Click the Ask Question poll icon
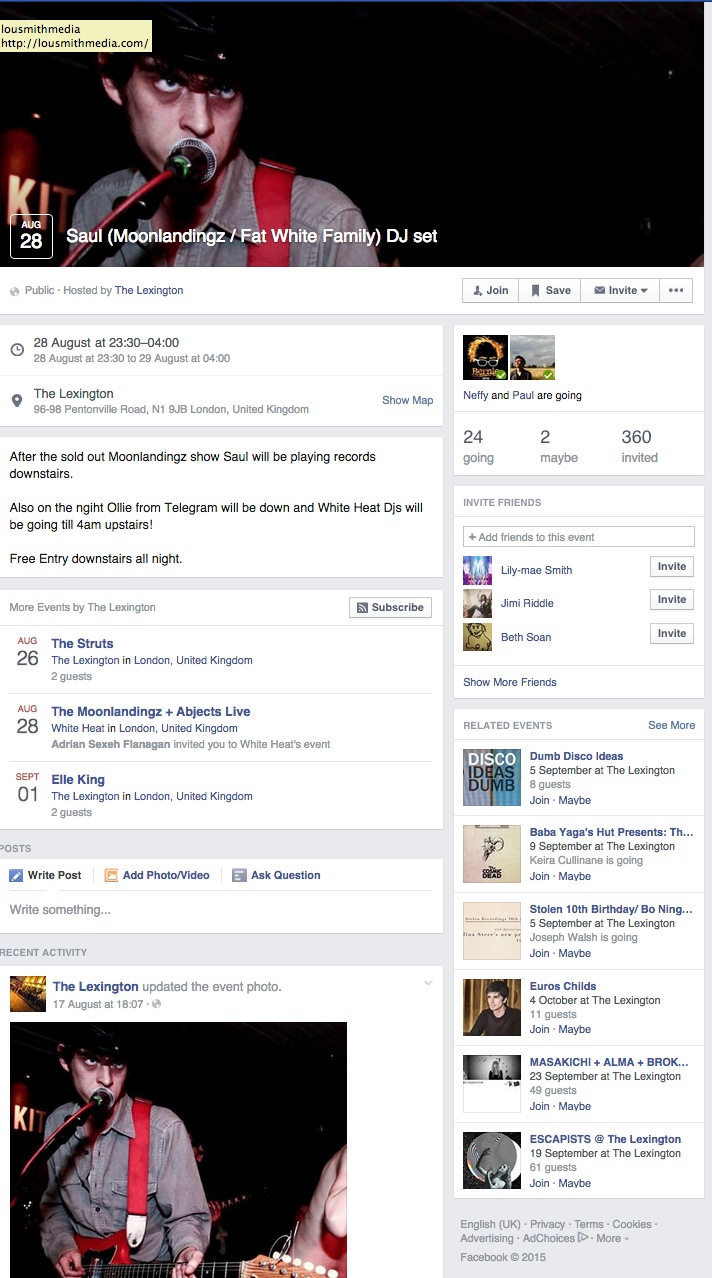 tap(239, 875)
